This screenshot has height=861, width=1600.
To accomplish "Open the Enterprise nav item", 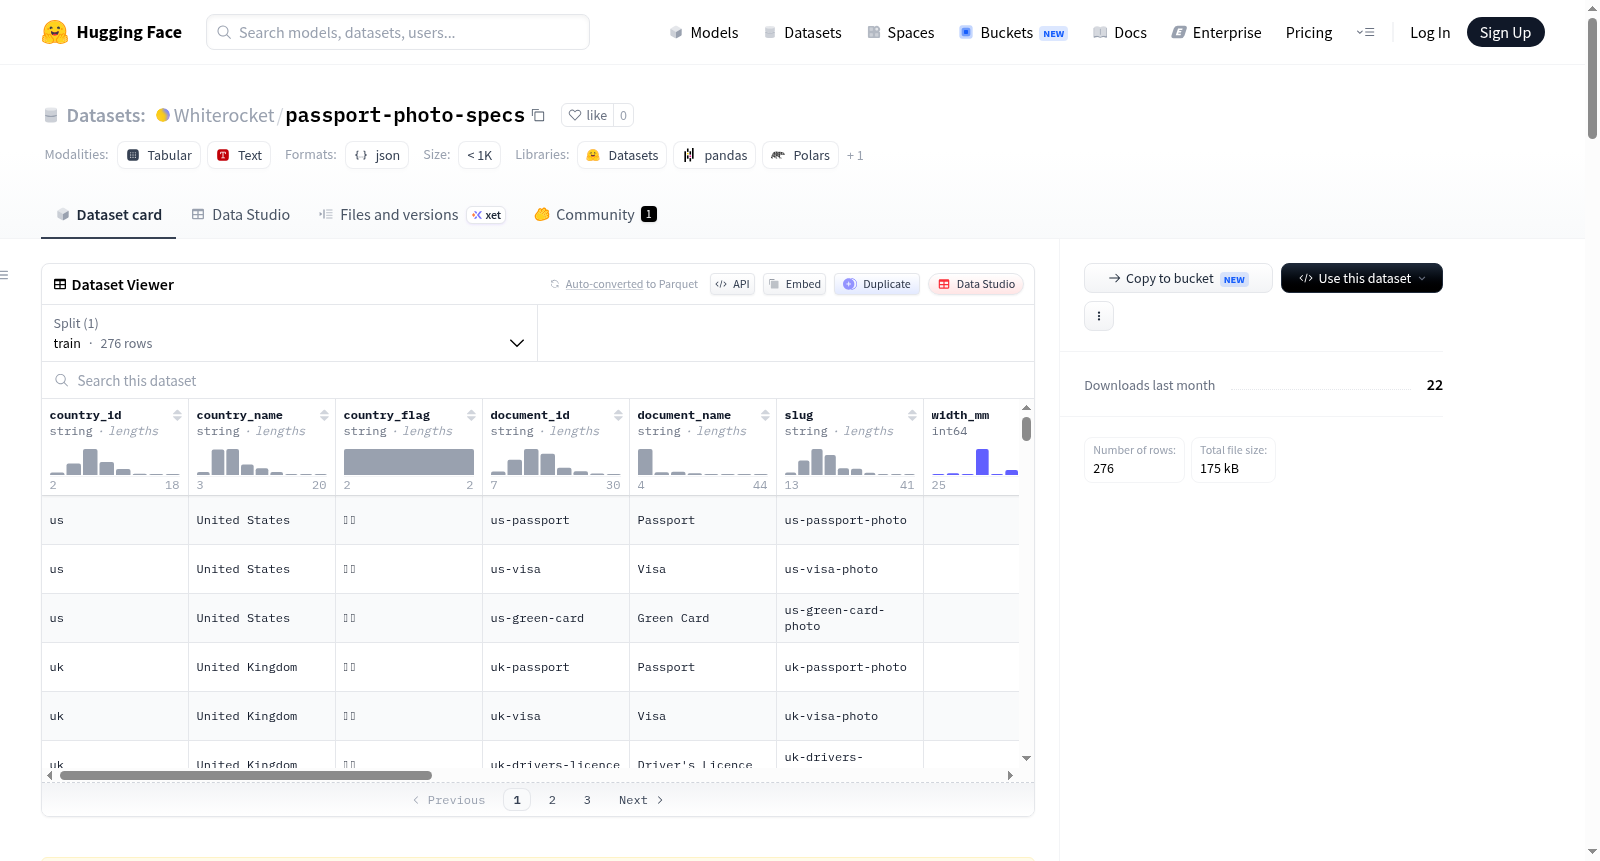I will [x=1216, y=32].
